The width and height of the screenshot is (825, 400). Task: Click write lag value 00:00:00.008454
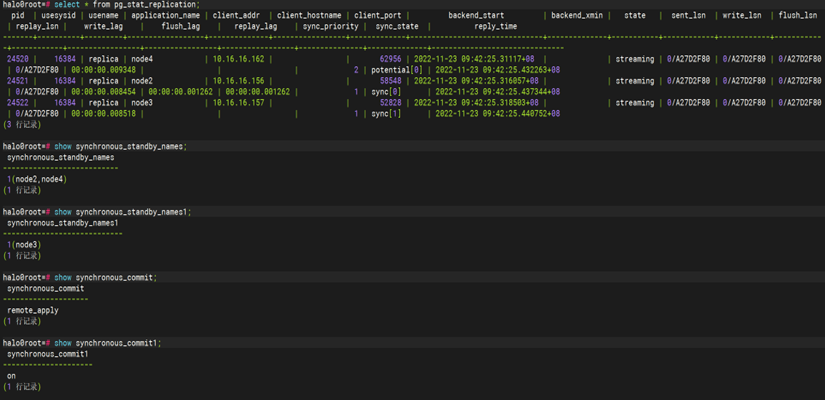tap(104, 92)
